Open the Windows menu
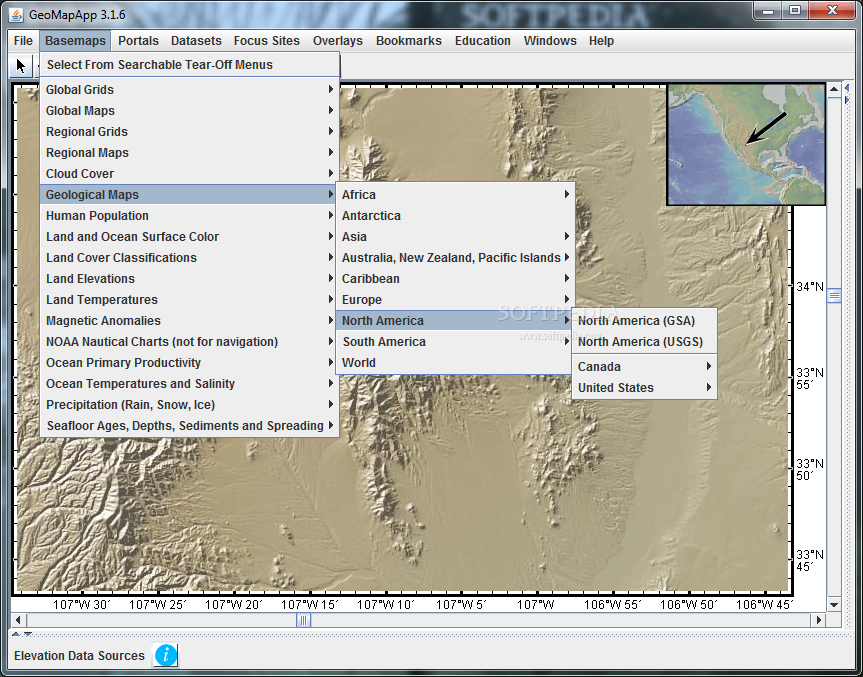This screenshot has width=863, height=677. tap(550, 41)
